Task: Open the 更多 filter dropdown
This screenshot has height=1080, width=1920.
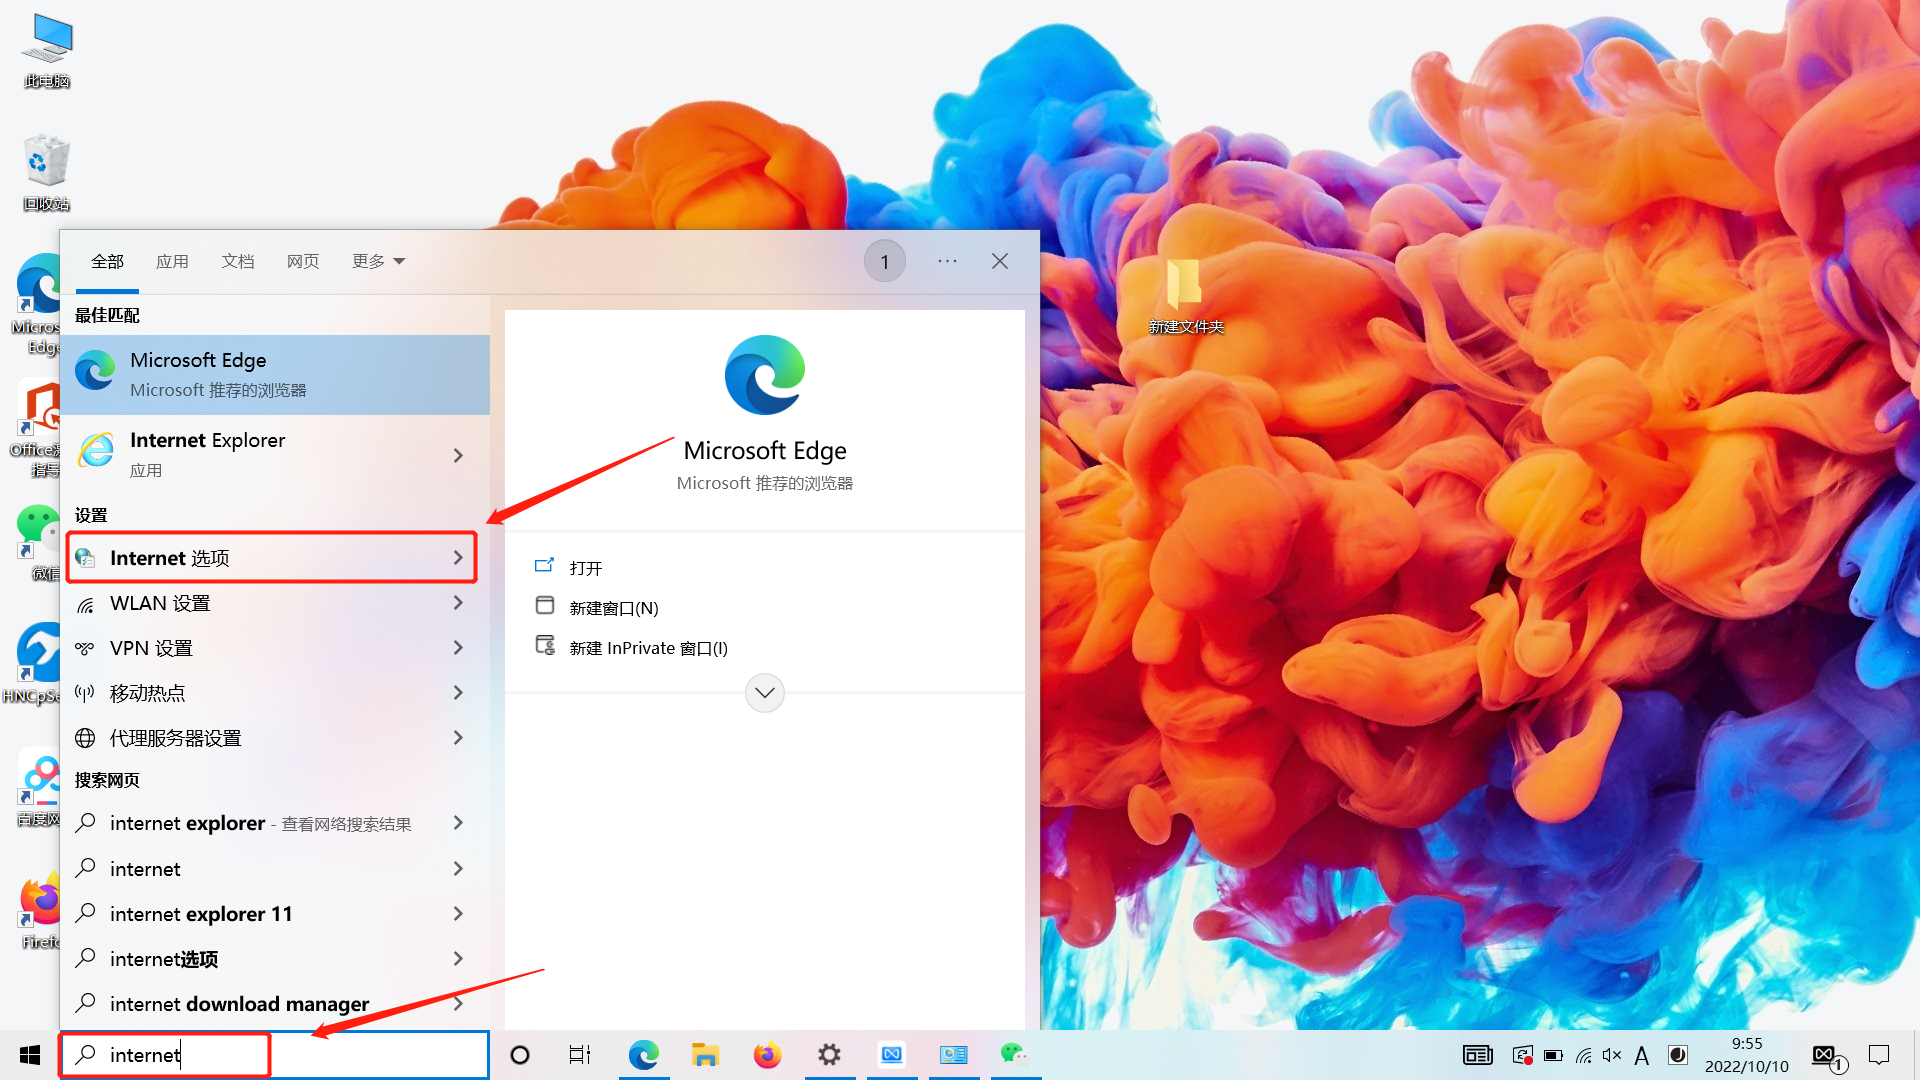Action: click(x=378, y=261)
